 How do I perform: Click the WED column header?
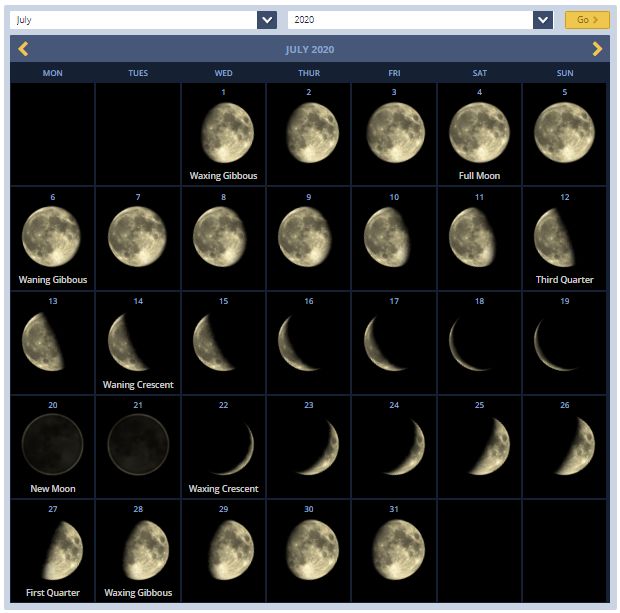coord(223,73)
